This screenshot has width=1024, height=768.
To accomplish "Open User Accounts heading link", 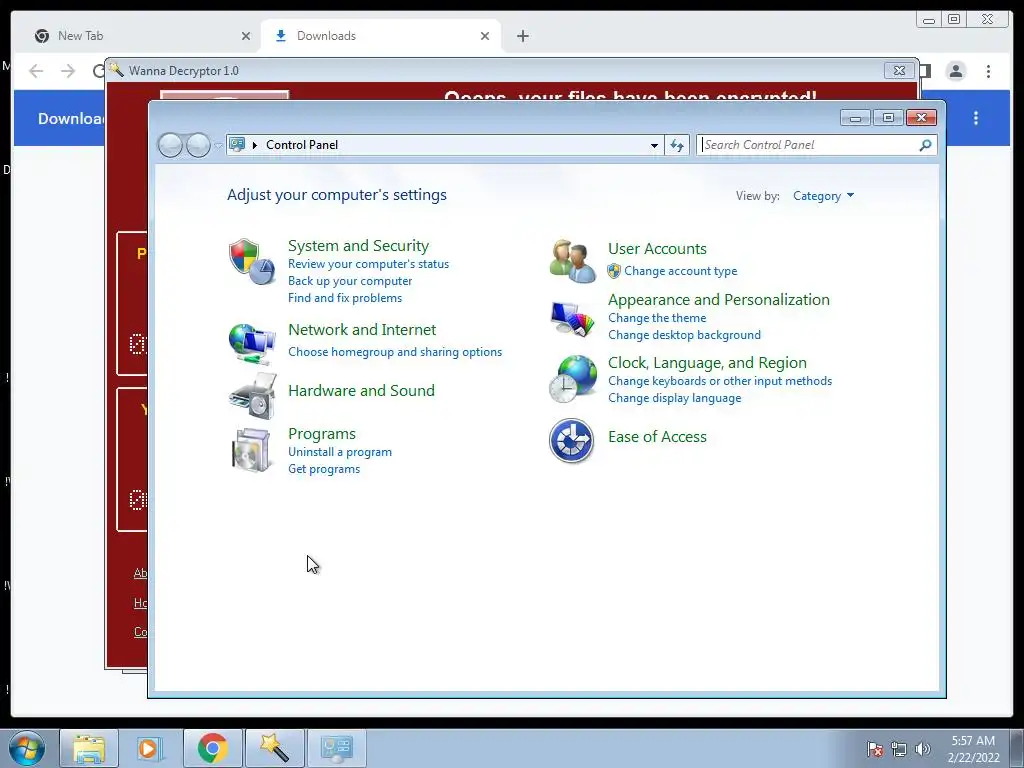I will point(657,249).
